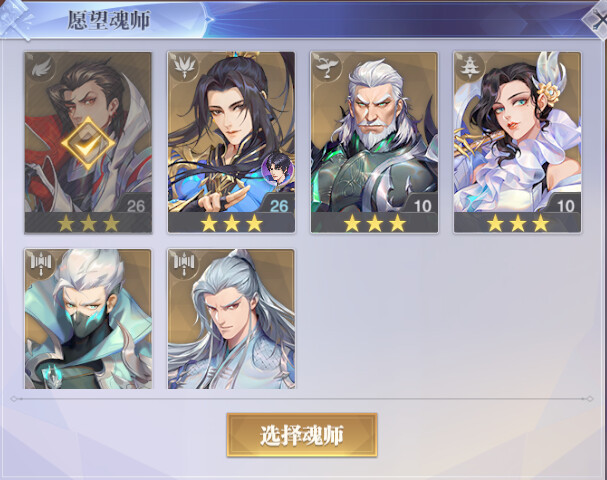The height and width of the screenshot is (480, 607).
Task: Choose the lady in white ruffled dress
Action: pos(518,143)
